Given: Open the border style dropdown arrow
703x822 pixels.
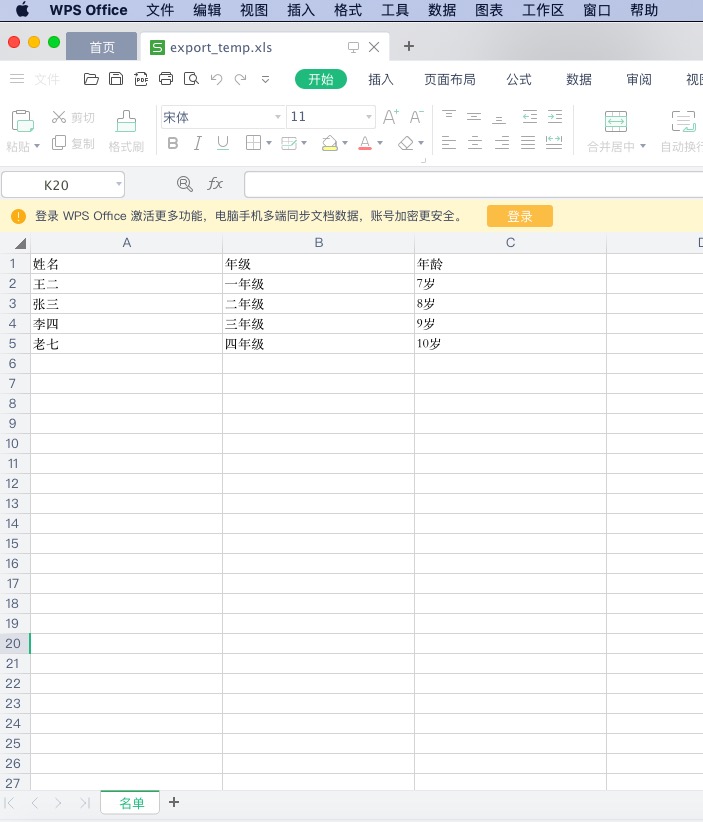Looking at the screenshot, I should tap(269, 143).
